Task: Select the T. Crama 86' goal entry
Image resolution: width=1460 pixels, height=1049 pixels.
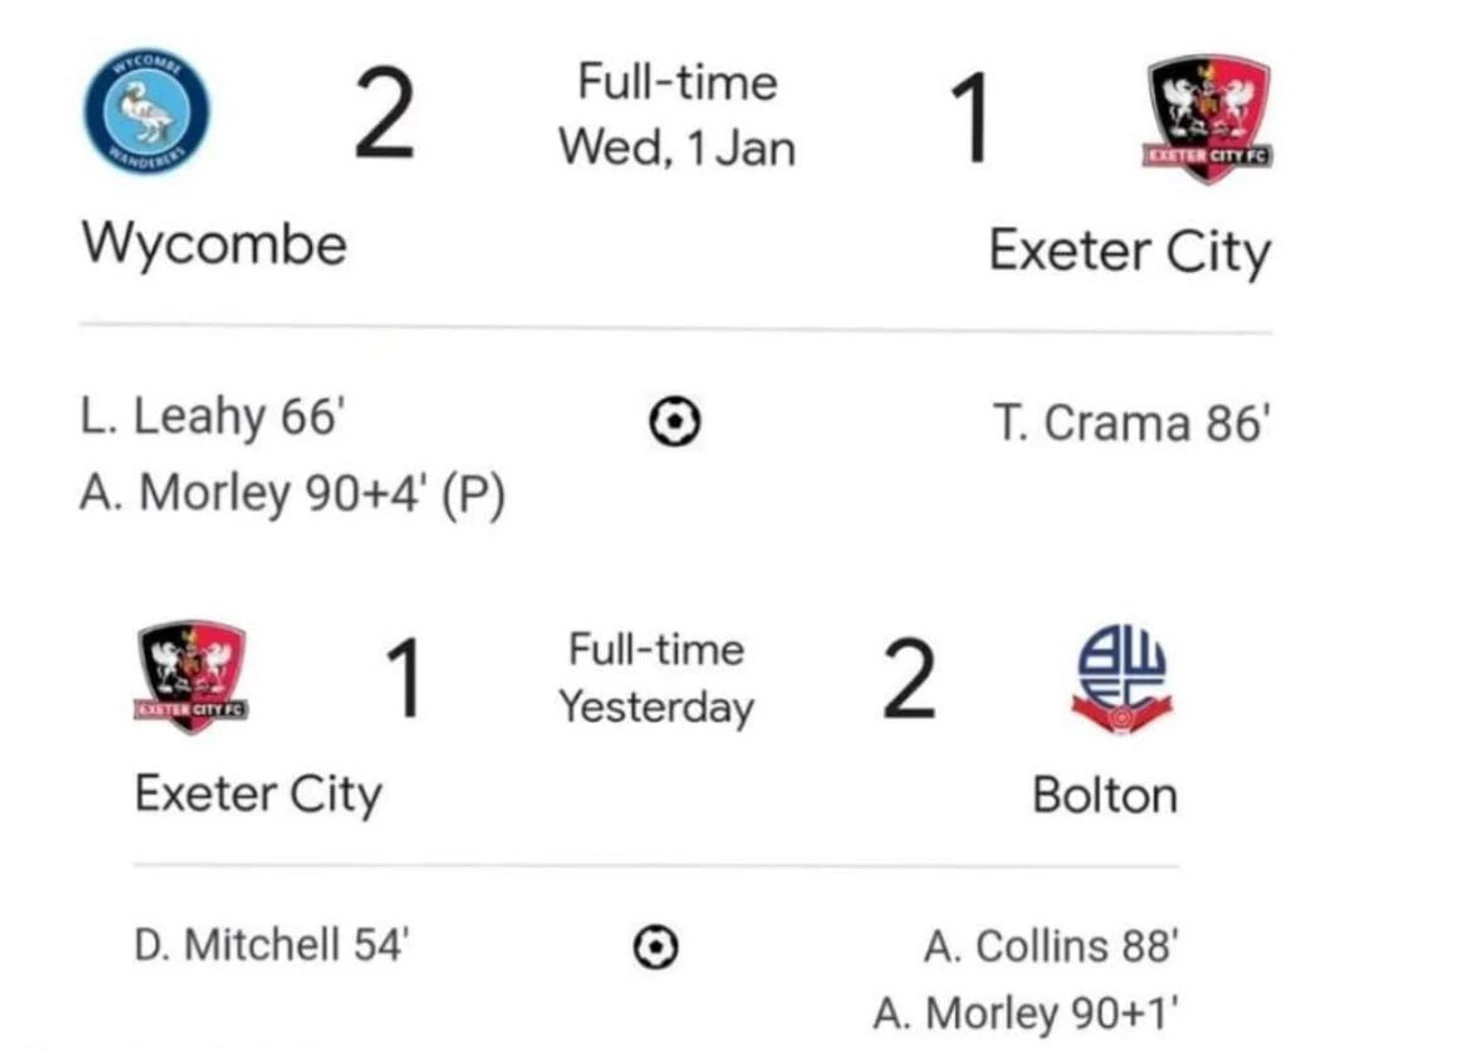Action: (1131, 422)
